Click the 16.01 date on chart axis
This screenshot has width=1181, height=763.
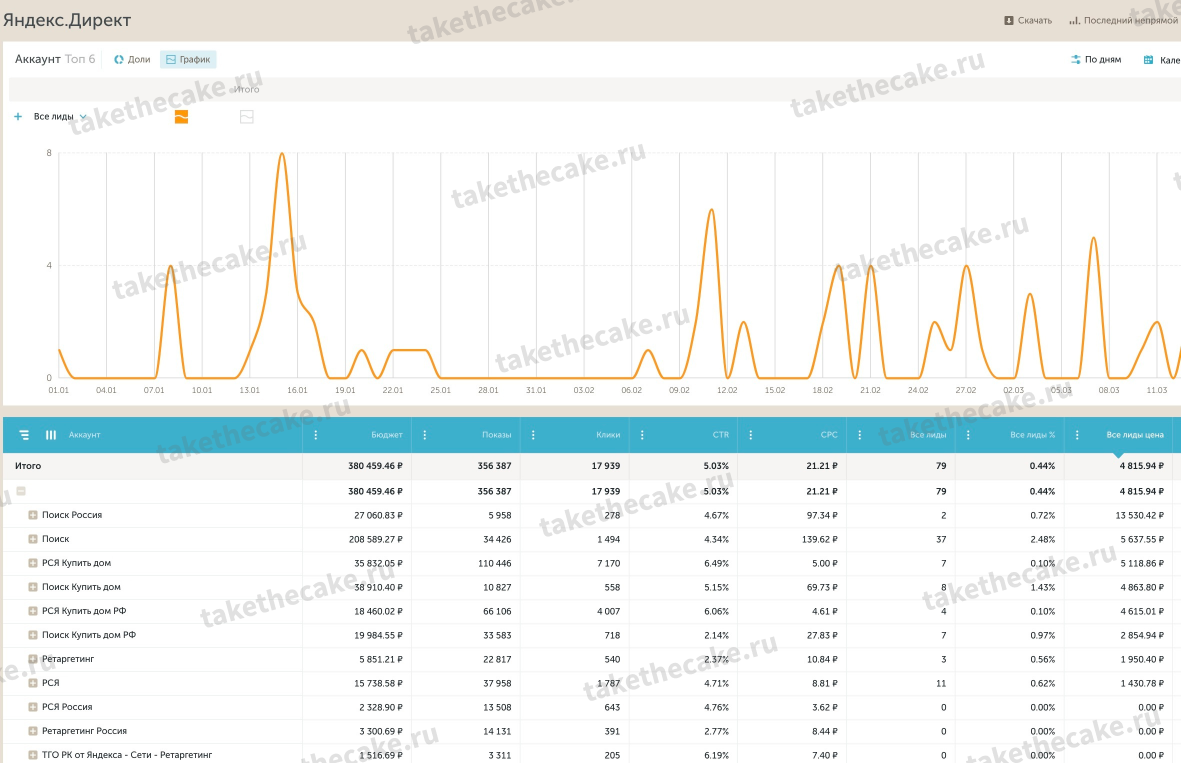coord(298,390)
